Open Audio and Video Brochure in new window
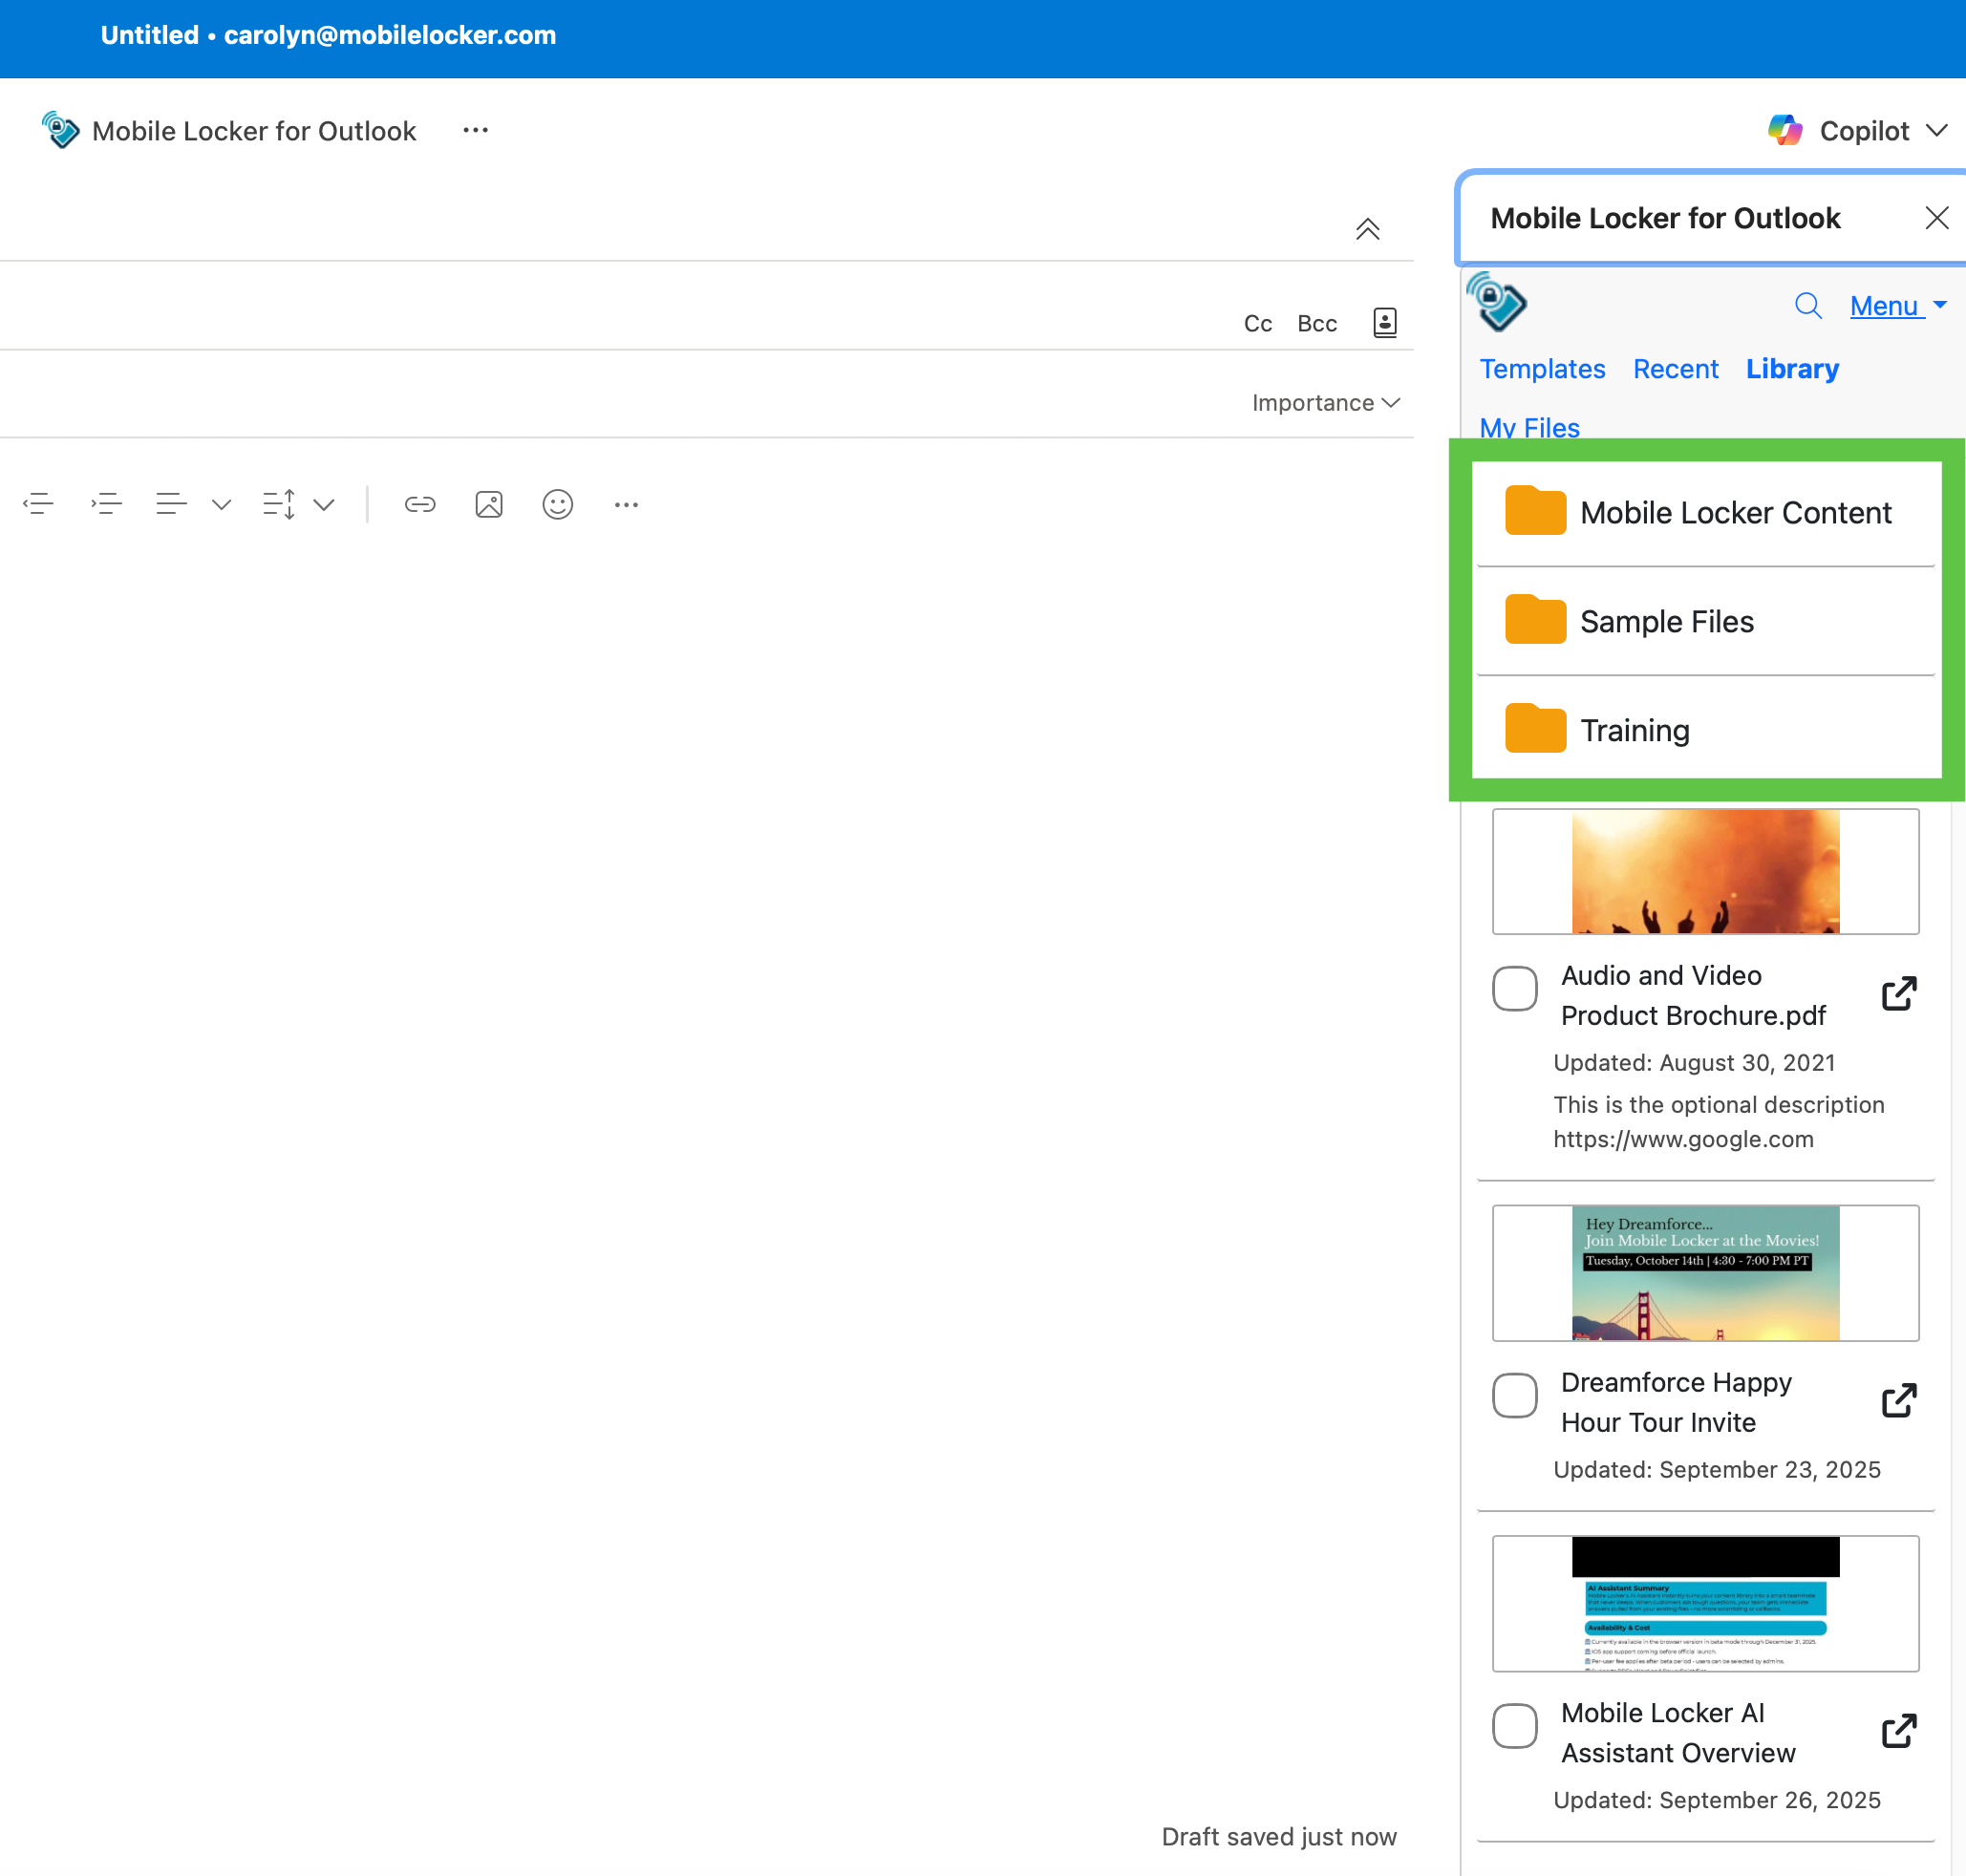 click(x=1898, y=994)
